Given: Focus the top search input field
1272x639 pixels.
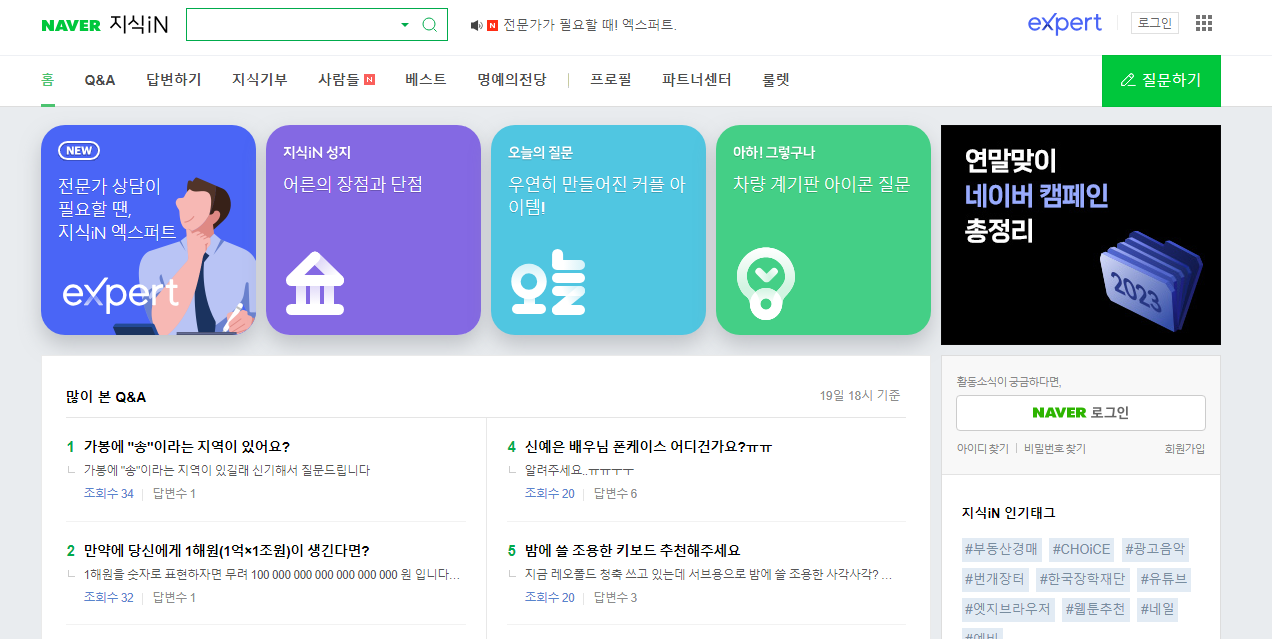Looking at the screenshot, I should 292,25.
